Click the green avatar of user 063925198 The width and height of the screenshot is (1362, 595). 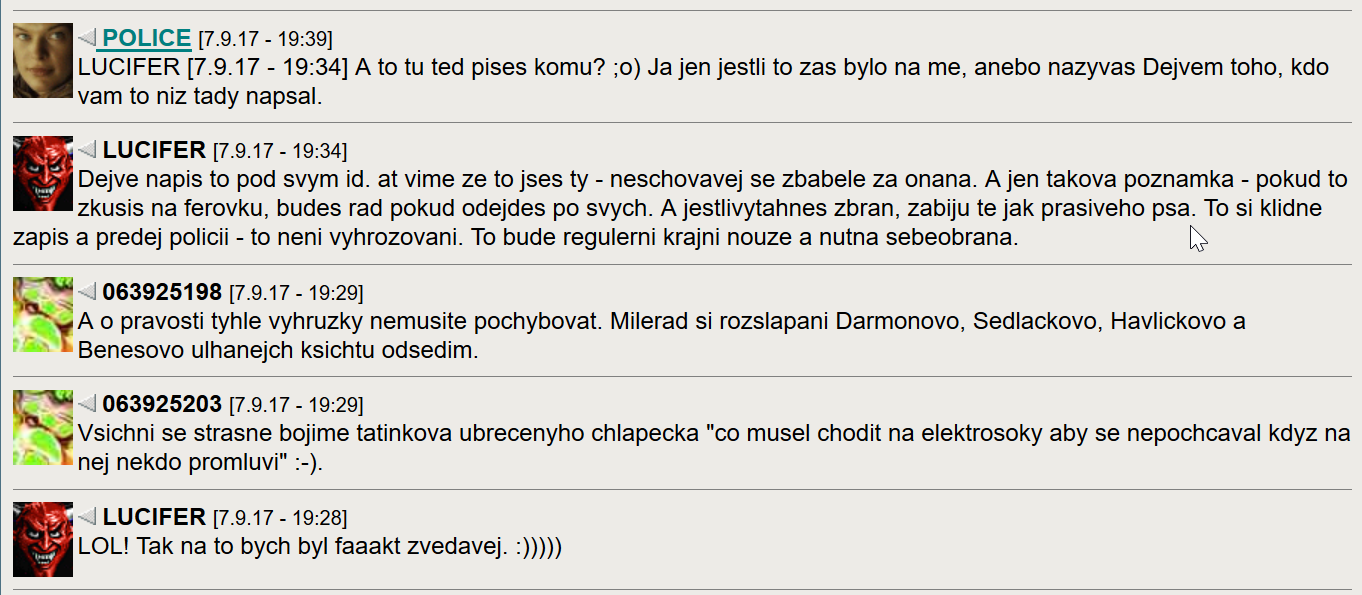coord(43,315)
